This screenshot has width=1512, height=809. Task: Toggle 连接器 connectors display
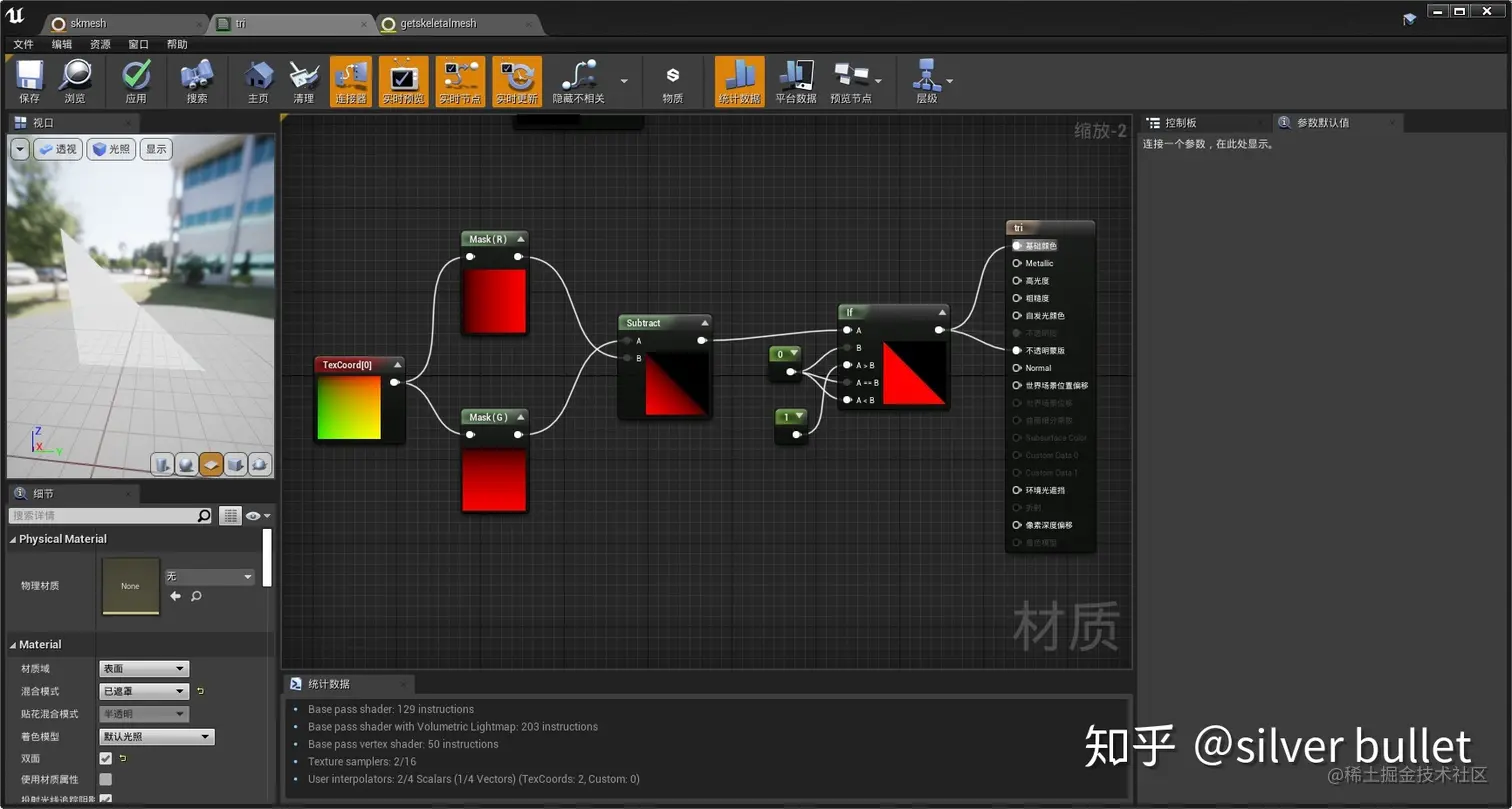point(351,81)
